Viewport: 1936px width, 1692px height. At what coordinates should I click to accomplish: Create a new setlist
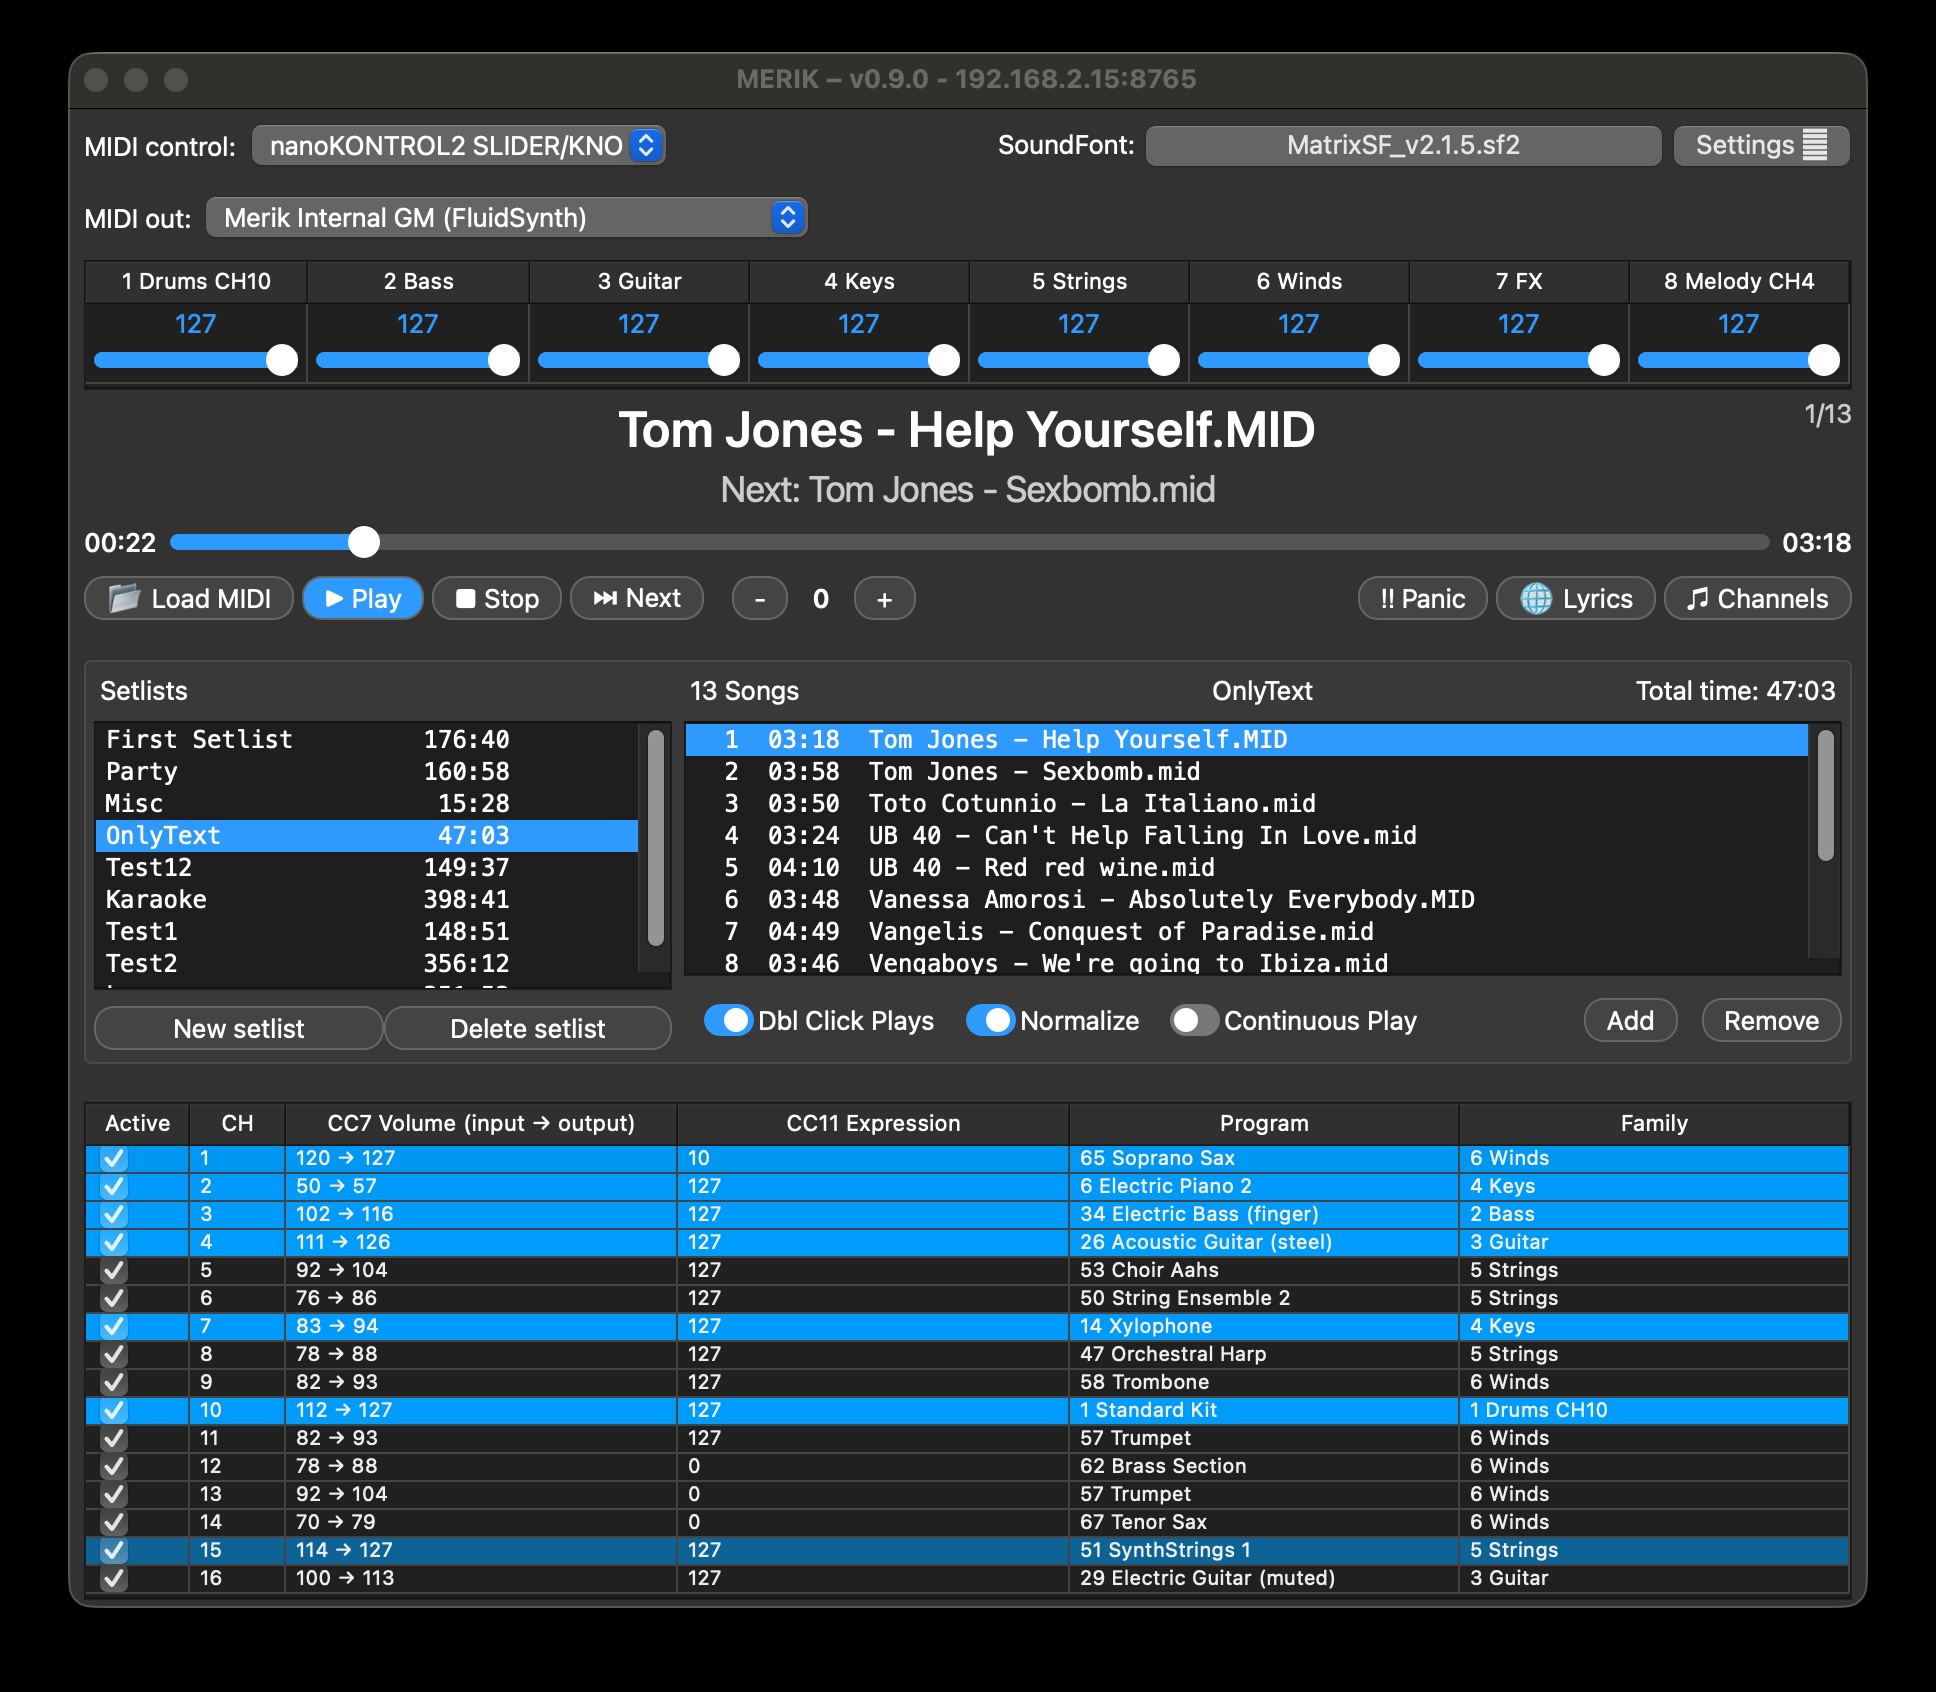coord(238,1028)
